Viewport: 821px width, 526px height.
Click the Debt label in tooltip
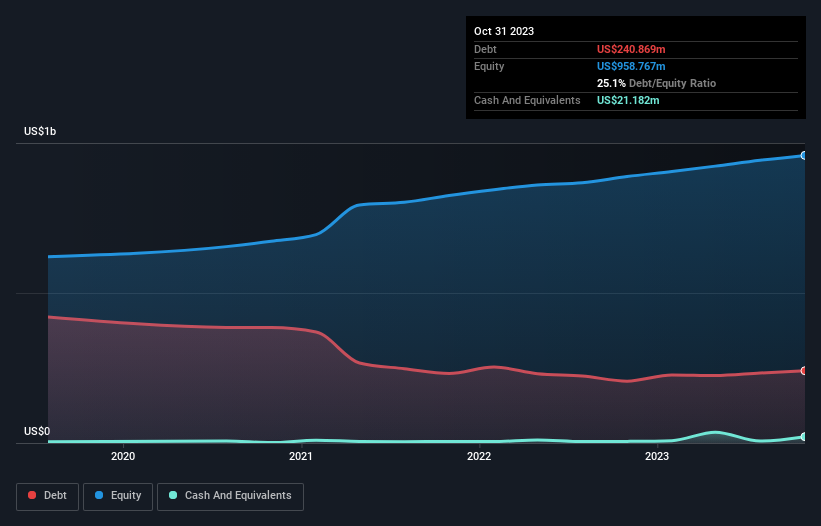point(485,49)
